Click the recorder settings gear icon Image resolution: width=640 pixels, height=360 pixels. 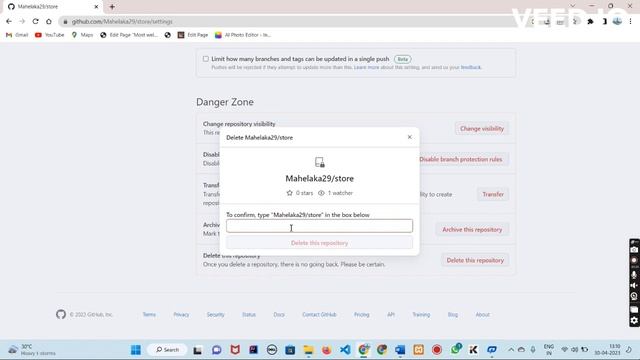(x=634, y=321)
